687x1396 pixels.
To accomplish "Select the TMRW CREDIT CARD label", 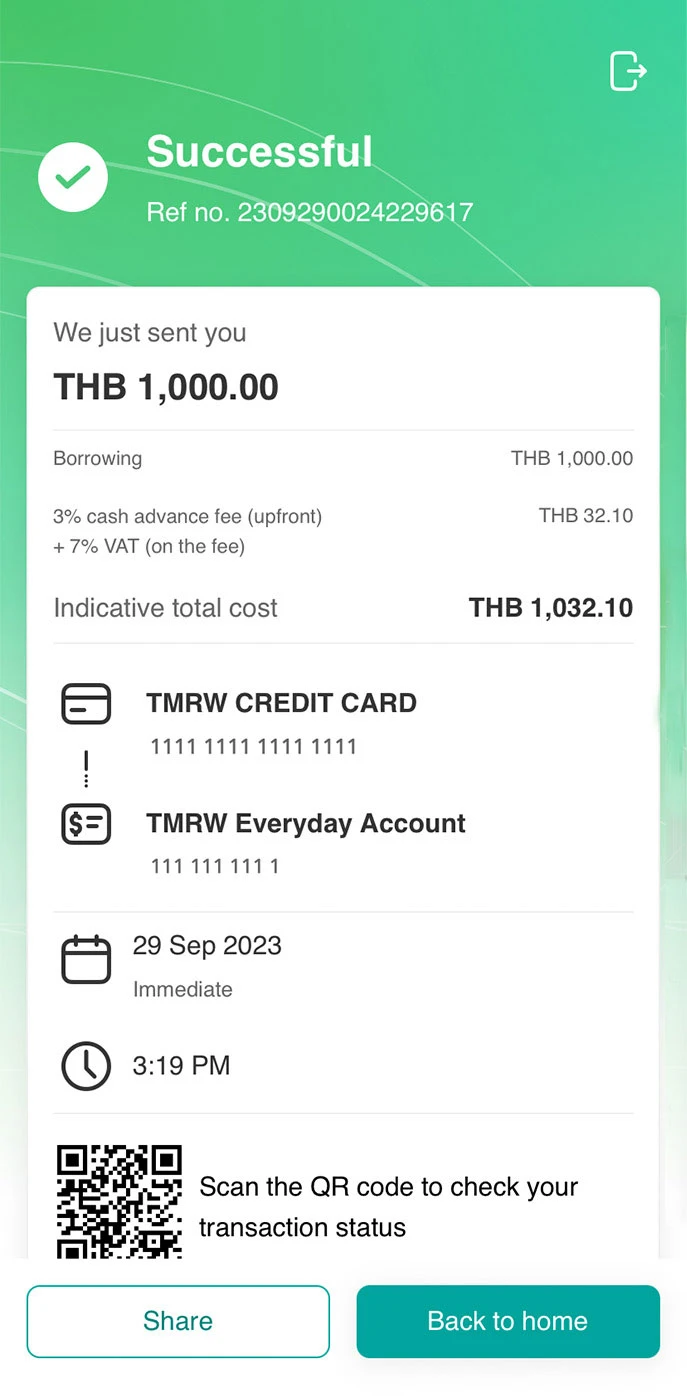I will pos(281,703).
